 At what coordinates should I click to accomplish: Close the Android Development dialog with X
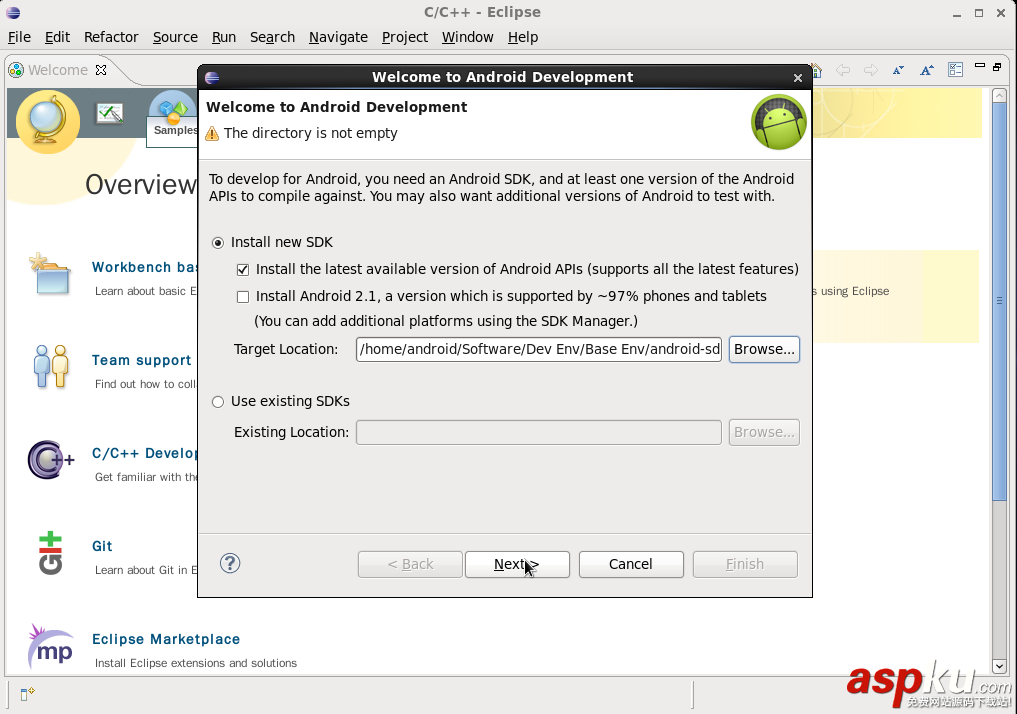click(798, 77)
